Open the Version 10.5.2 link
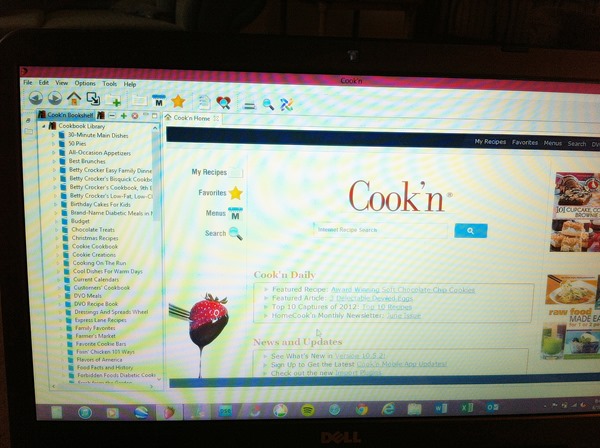Image resolution: width=600 pixels, height=448 pixels. pos(360,356)
